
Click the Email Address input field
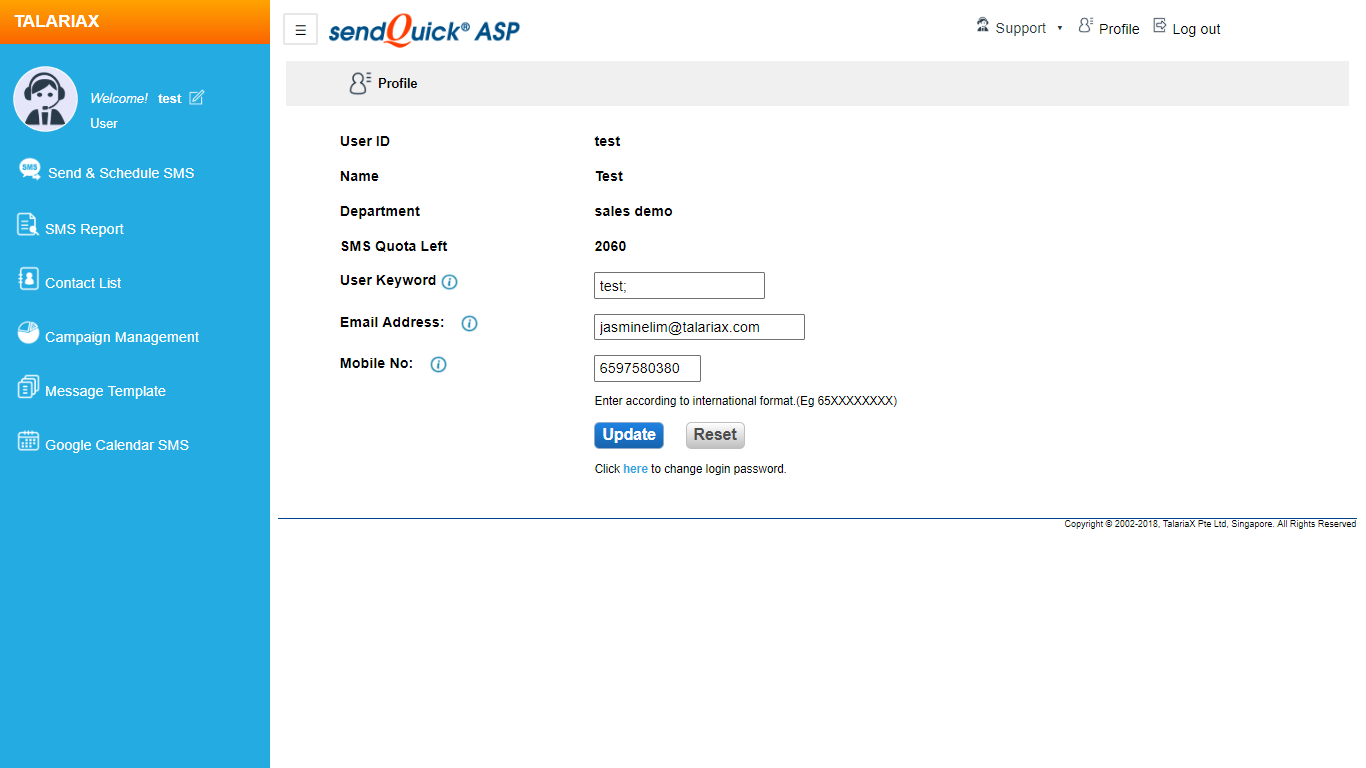[699, 327]
